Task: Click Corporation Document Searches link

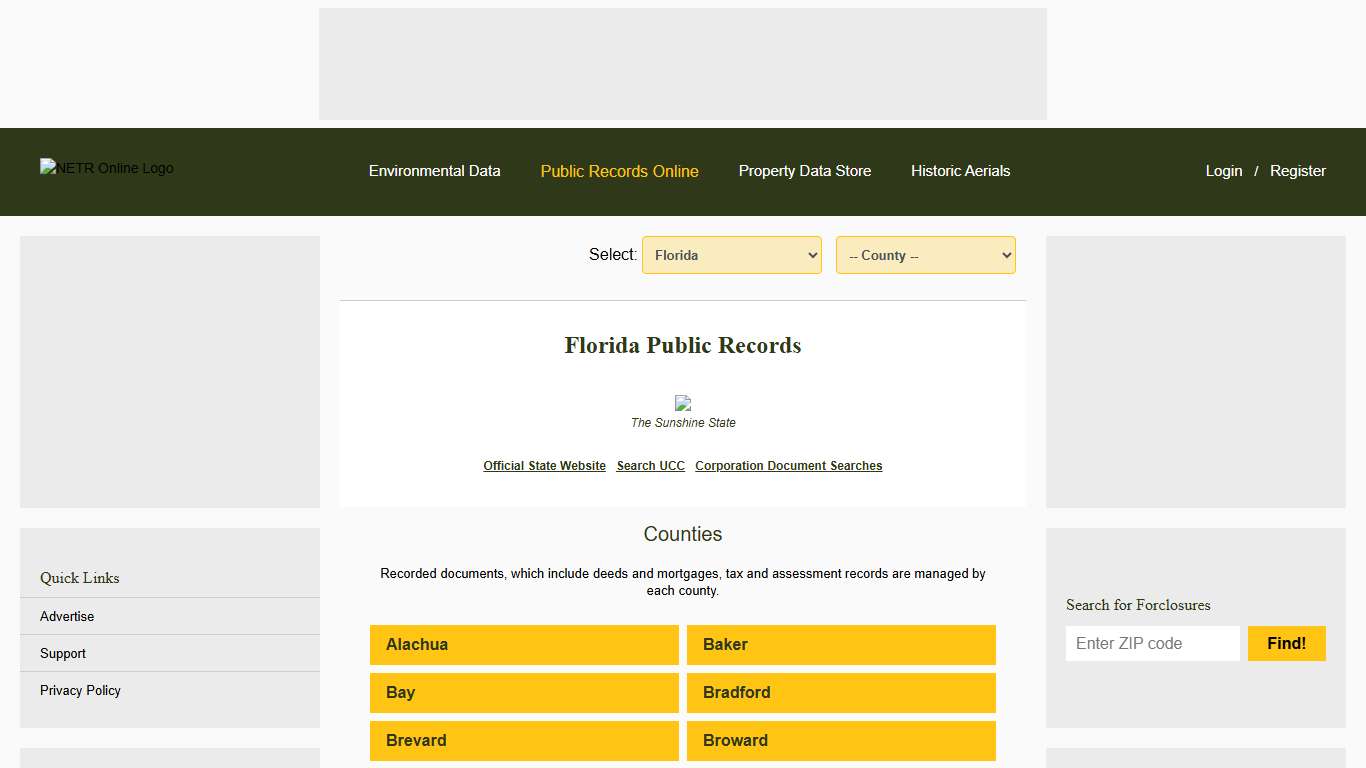Action: [x=788, y=465]
